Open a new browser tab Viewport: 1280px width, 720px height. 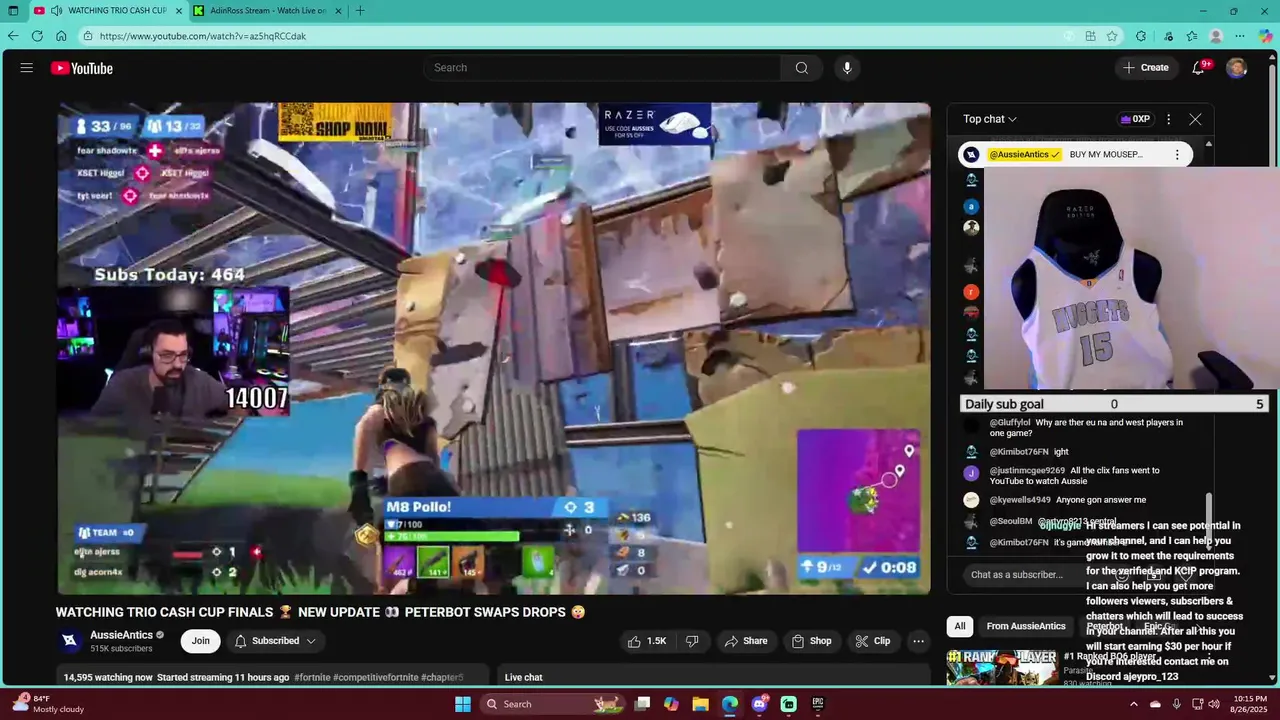pyautogui.click(x=360, y=11)
